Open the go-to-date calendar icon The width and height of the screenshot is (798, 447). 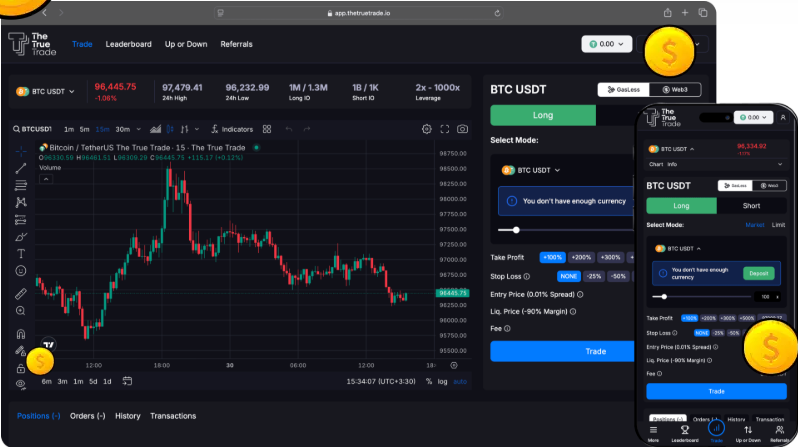(x=127, y=381)
